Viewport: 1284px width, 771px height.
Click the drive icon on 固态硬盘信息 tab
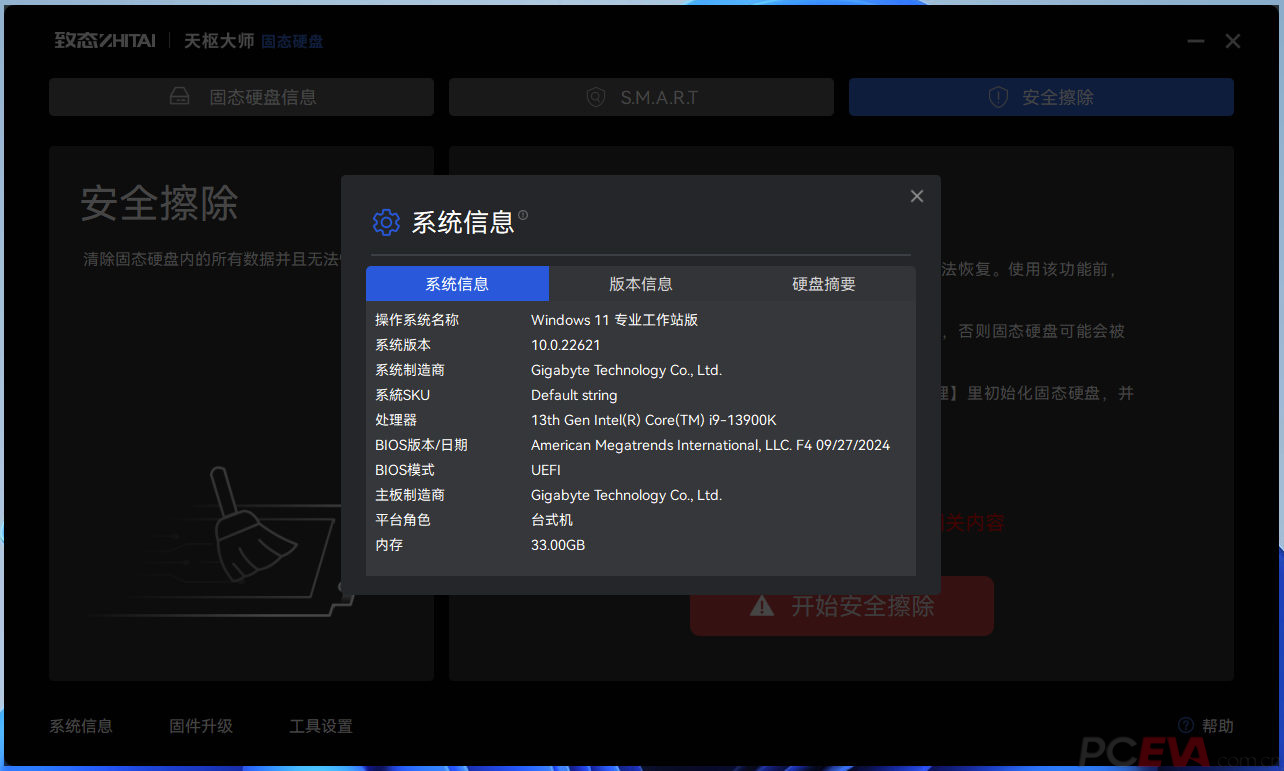(180, 97)
